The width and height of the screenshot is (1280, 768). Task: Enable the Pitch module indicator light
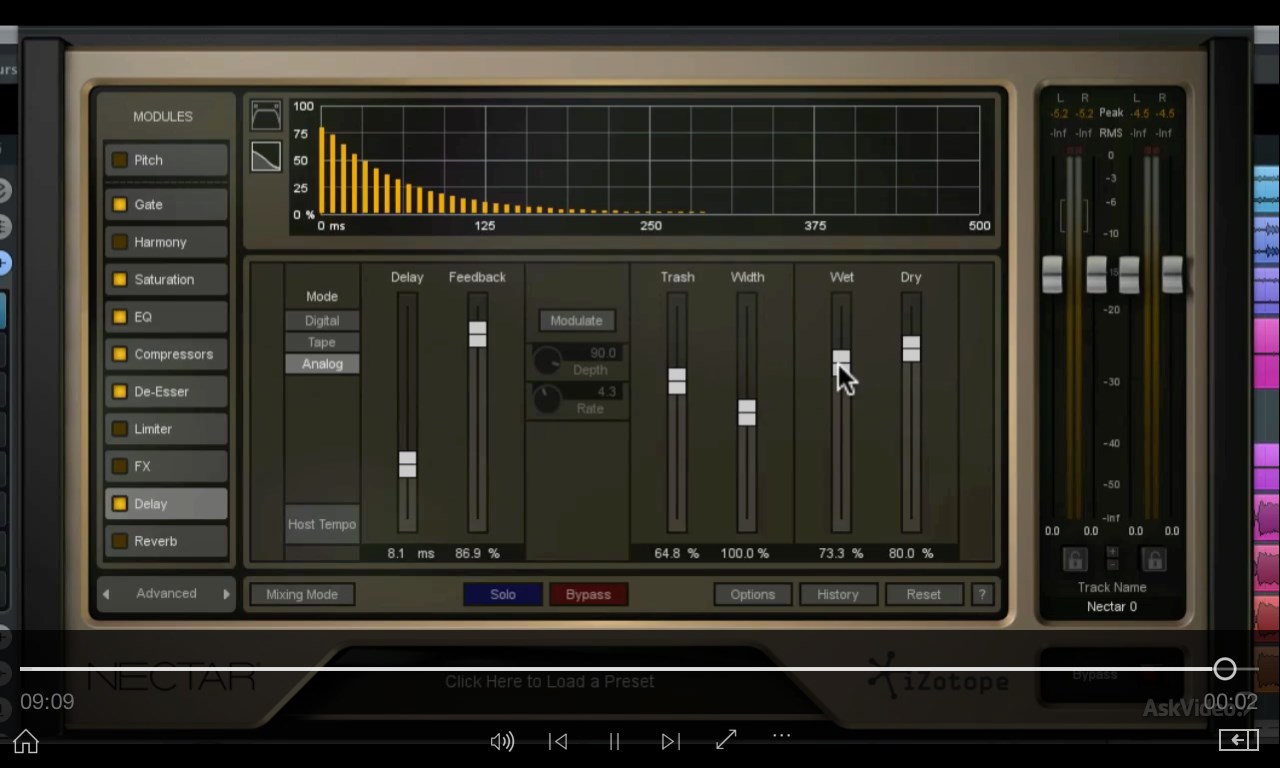120,160
